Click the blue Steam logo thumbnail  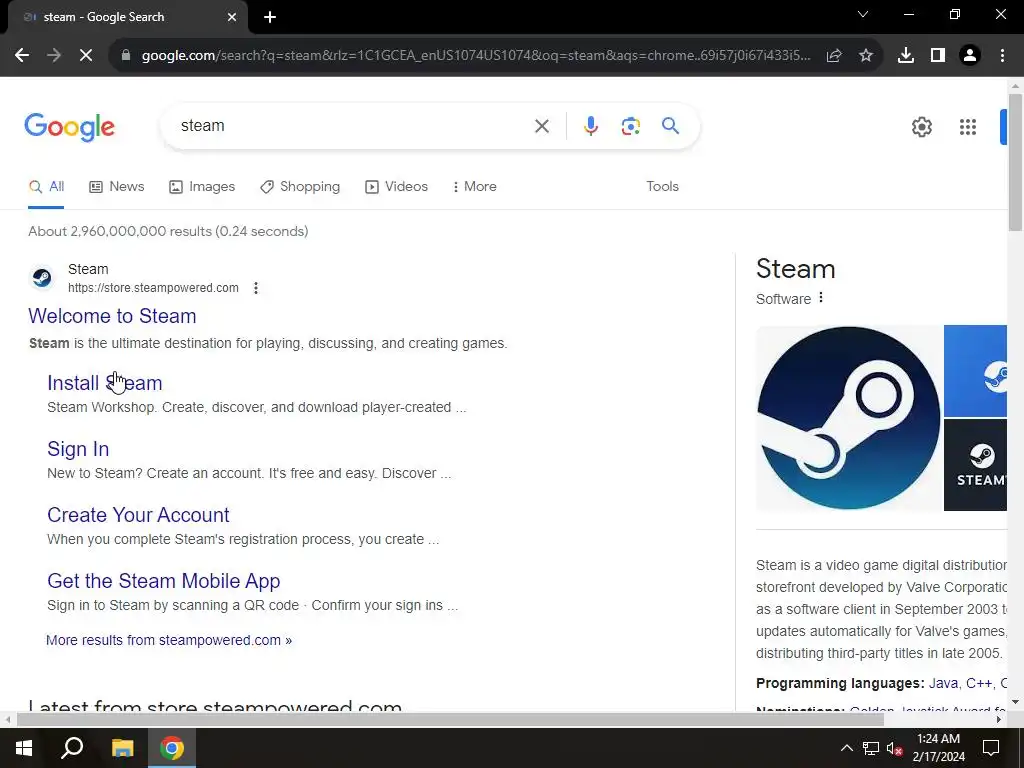976,371
